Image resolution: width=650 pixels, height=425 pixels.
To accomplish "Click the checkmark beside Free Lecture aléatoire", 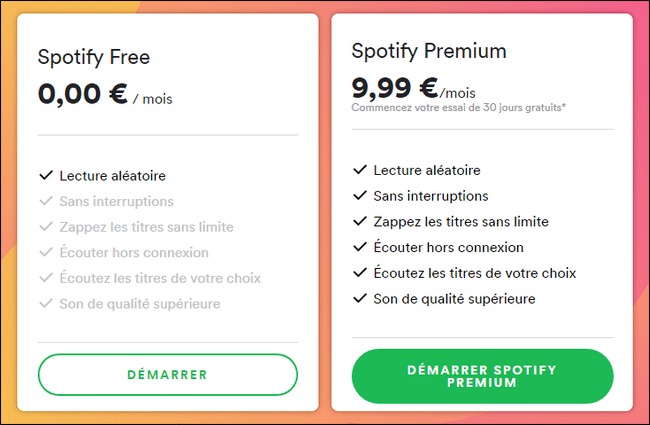I will (x=45, y=175).
